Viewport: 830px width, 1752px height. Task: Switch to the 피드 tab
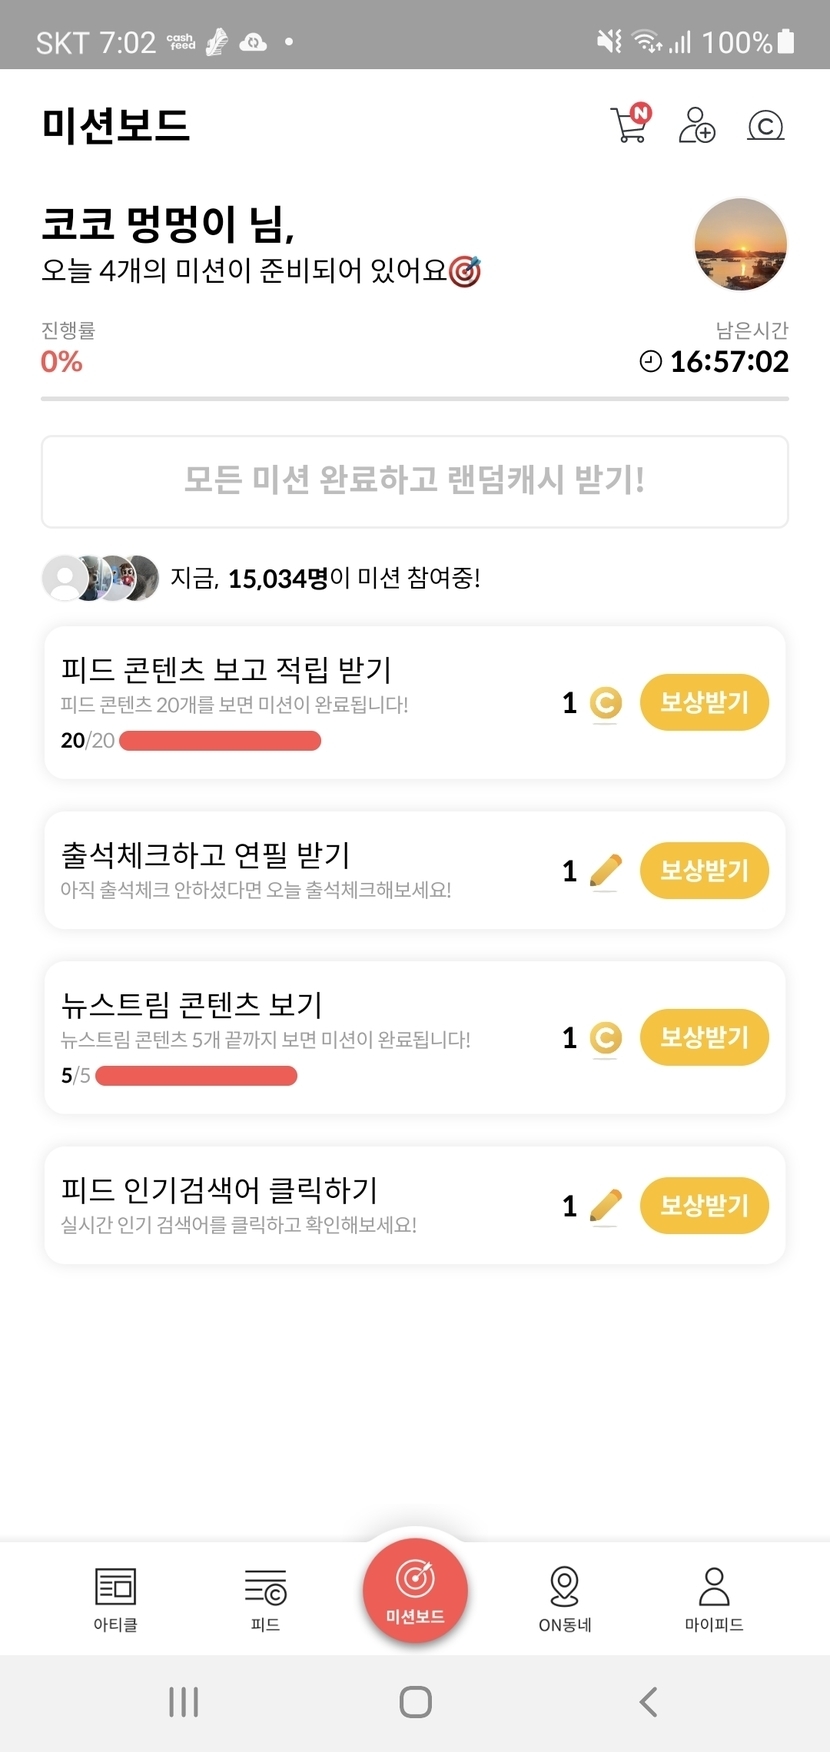(x=265, y=1598)
